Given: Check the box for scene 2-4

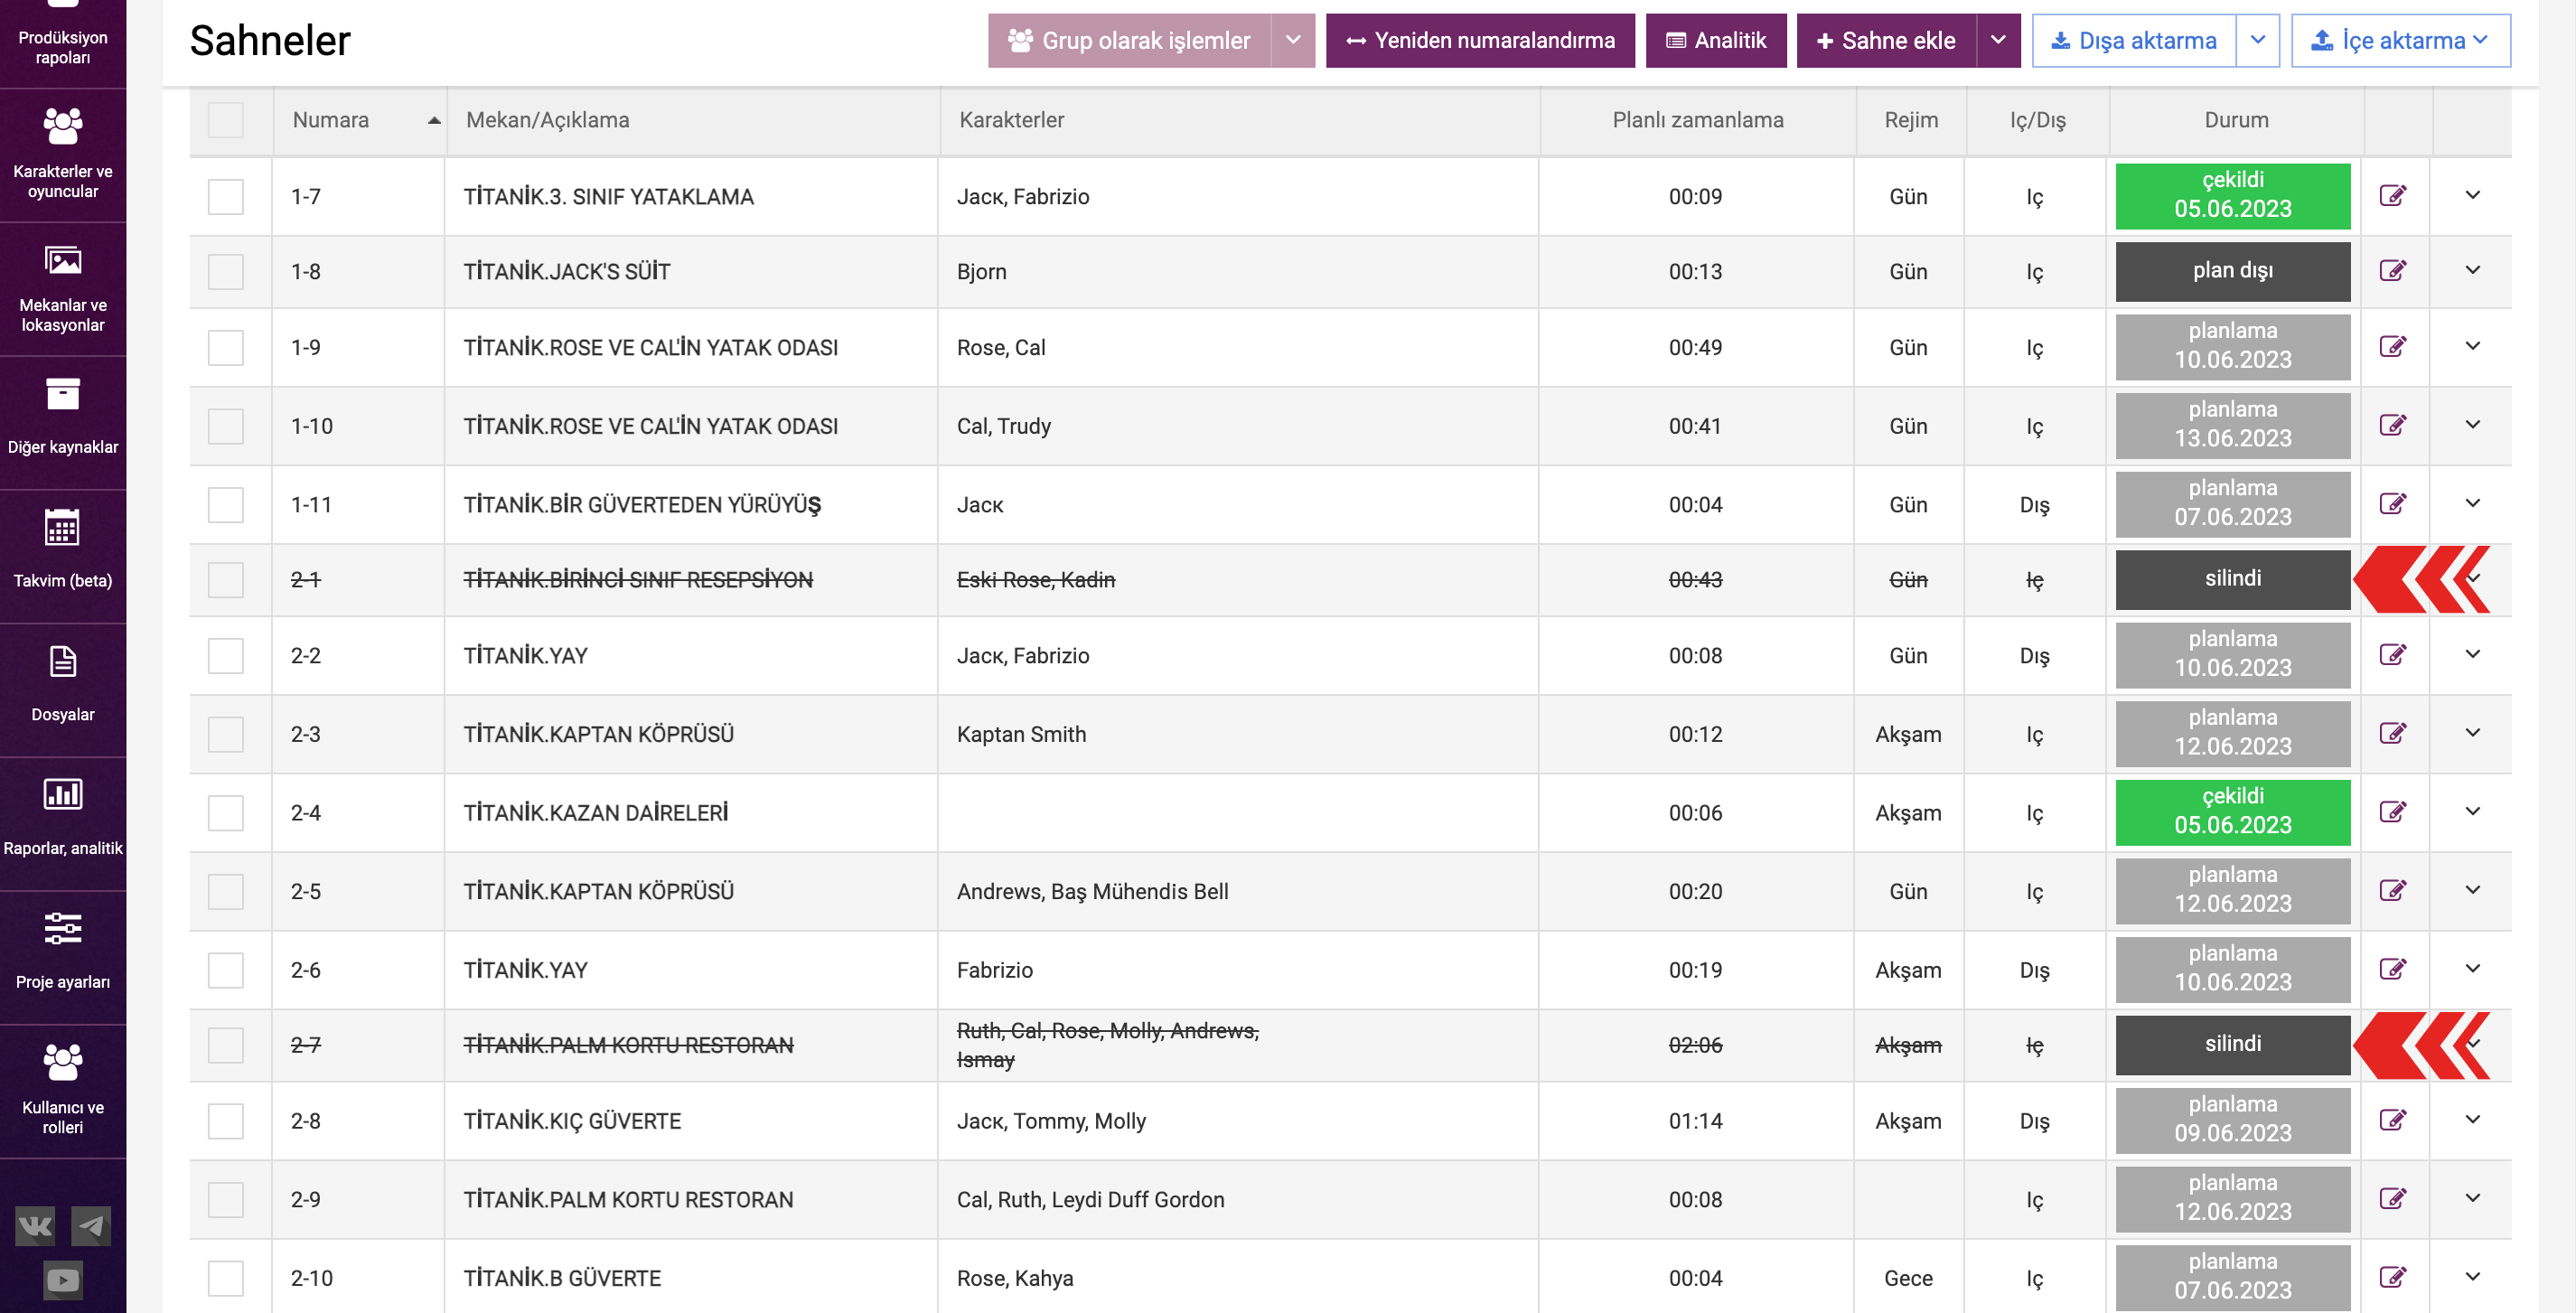Looking at the screenshot, I should click(226, 812).
